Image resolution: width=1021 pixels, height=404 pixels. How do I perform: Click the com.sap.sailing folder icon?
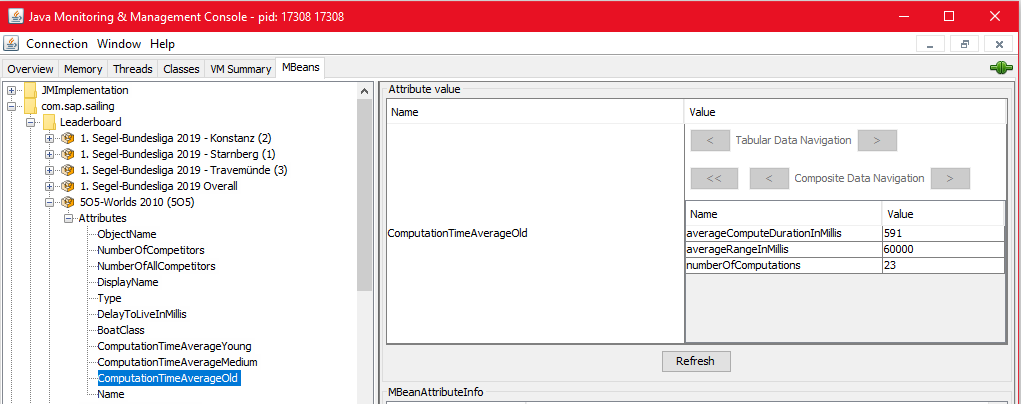30,106
